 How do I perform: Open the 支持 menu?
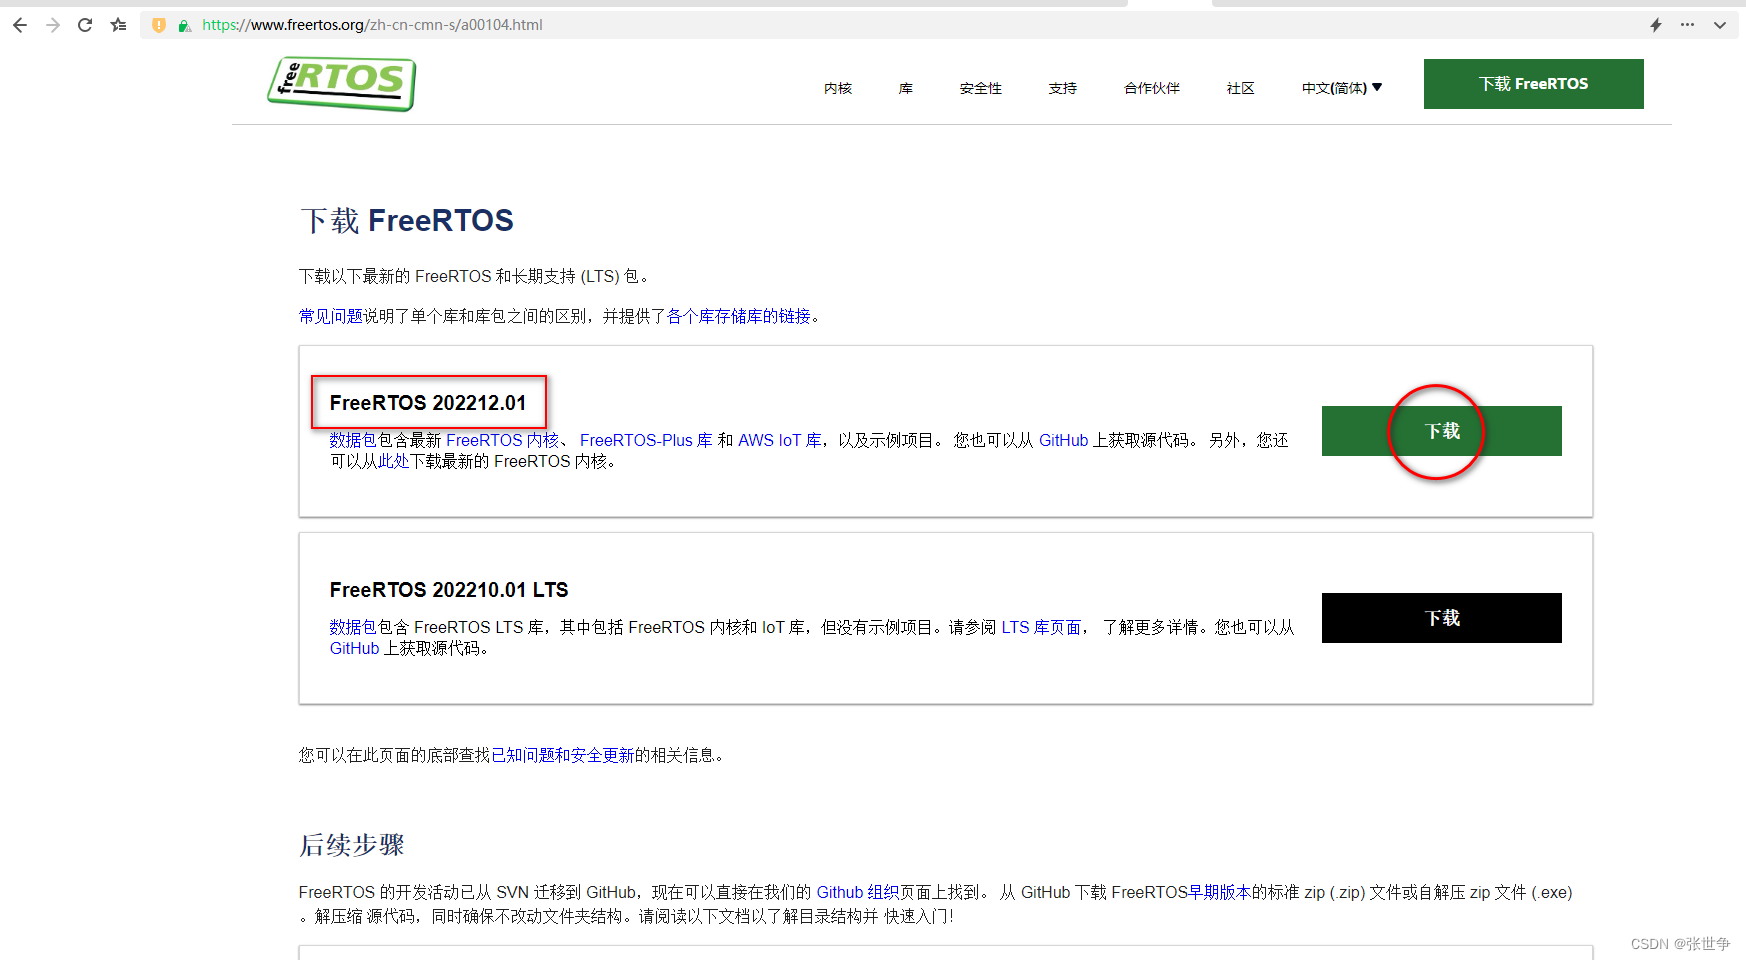1063,88
